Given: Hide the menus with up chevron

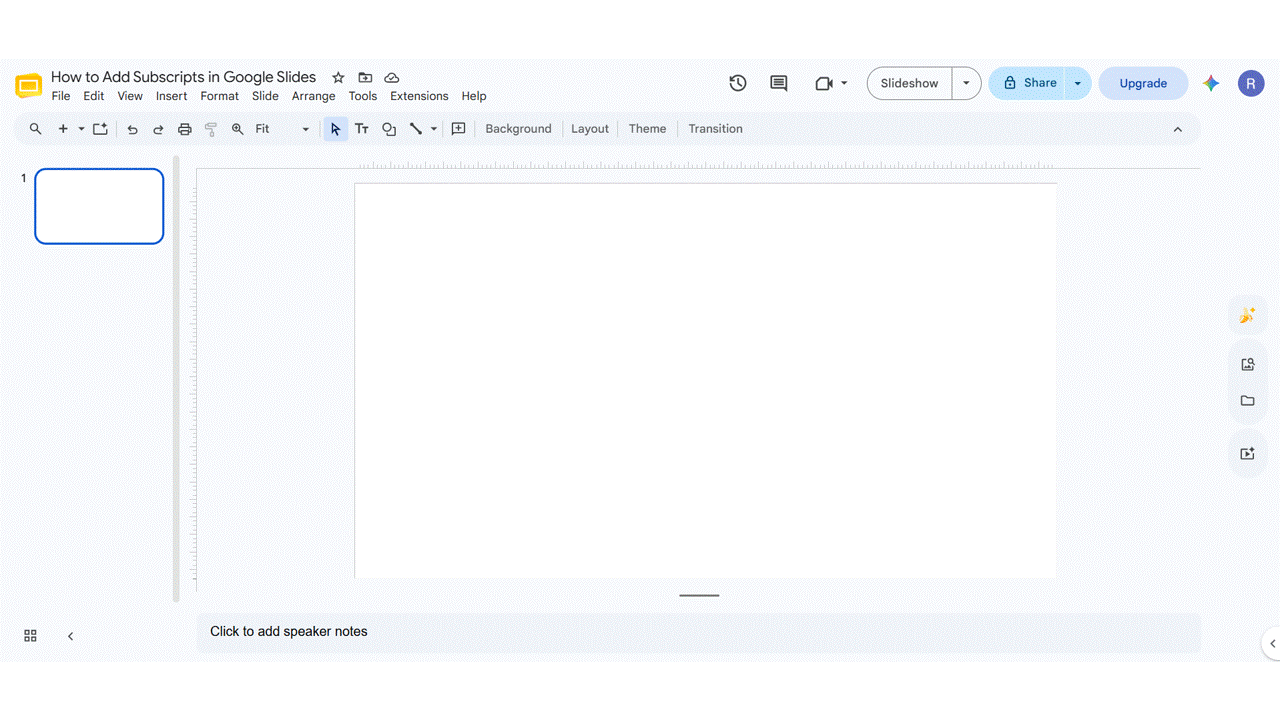Looking at the screenshot, I should click(x=1178, y=129).
